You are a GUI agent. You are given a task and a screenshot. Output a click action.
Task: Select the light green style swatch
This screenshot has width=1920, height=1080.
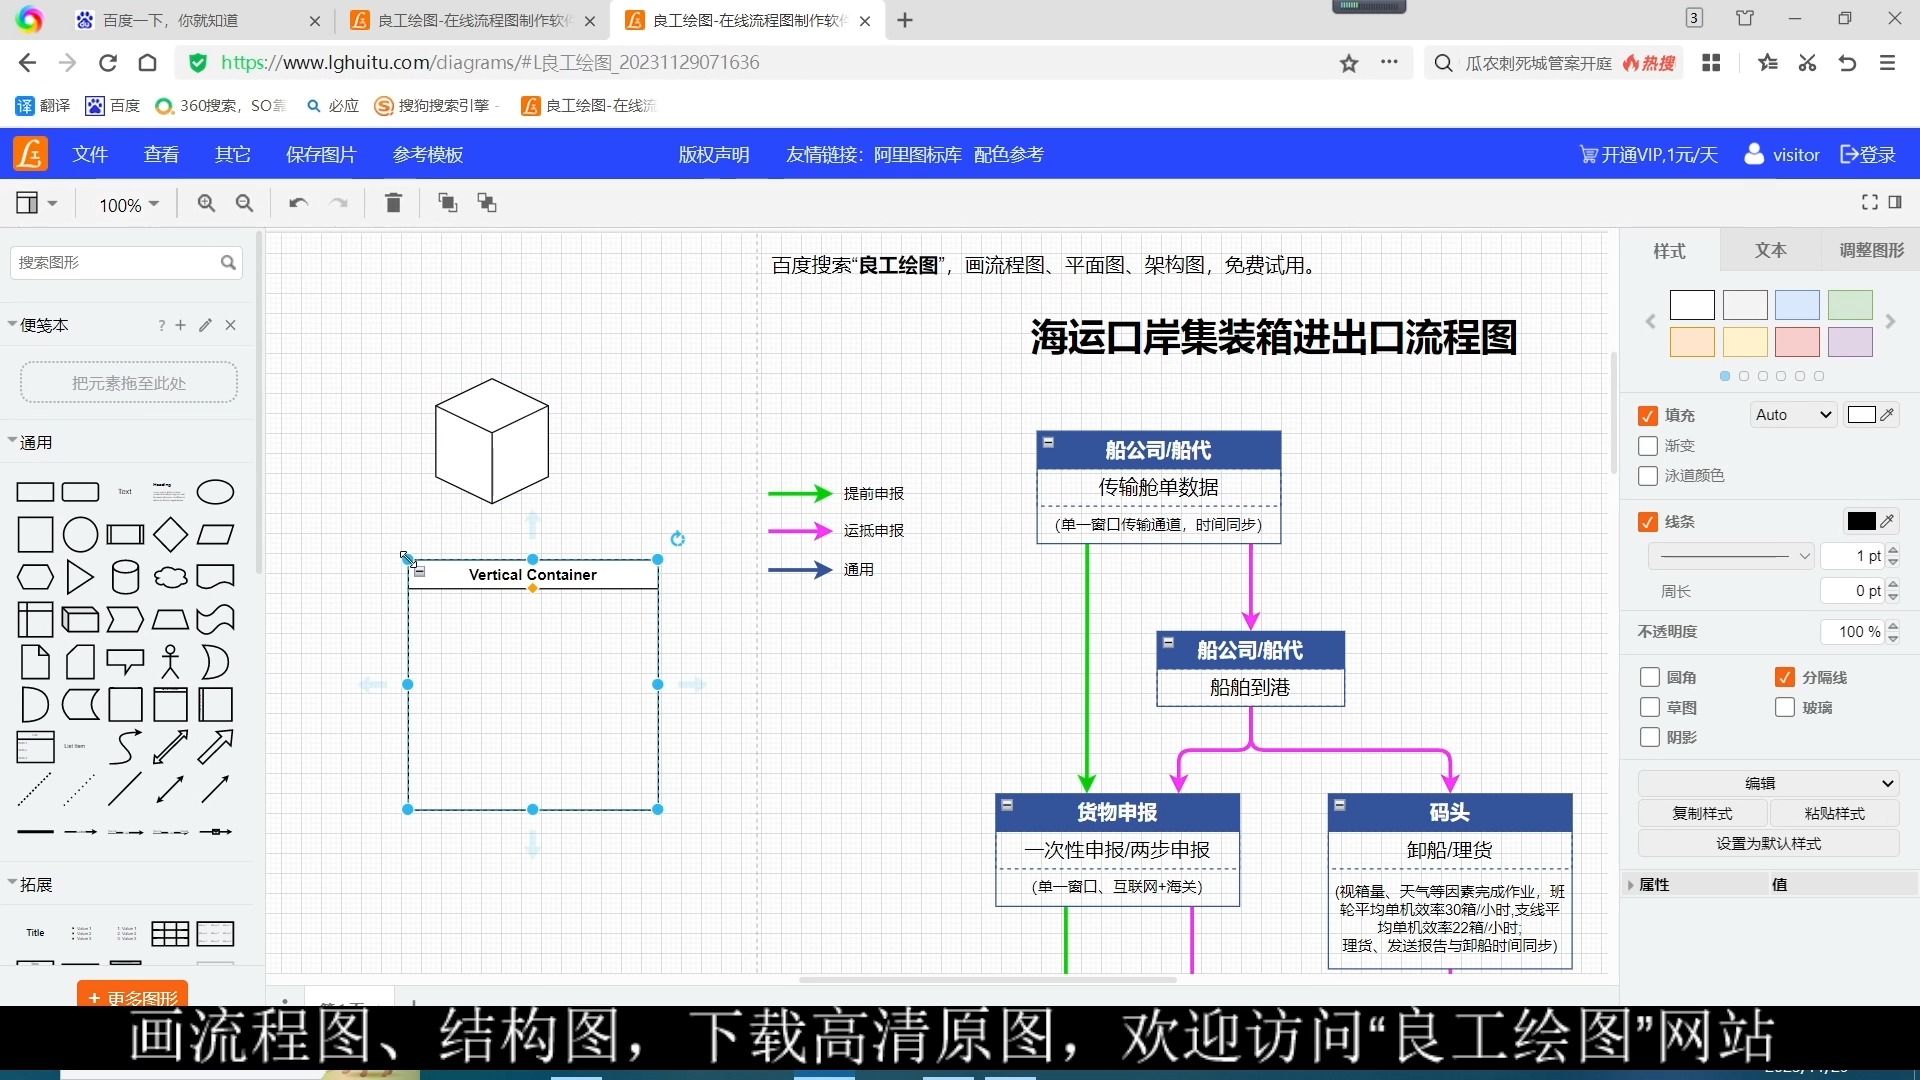(1850, 305)
